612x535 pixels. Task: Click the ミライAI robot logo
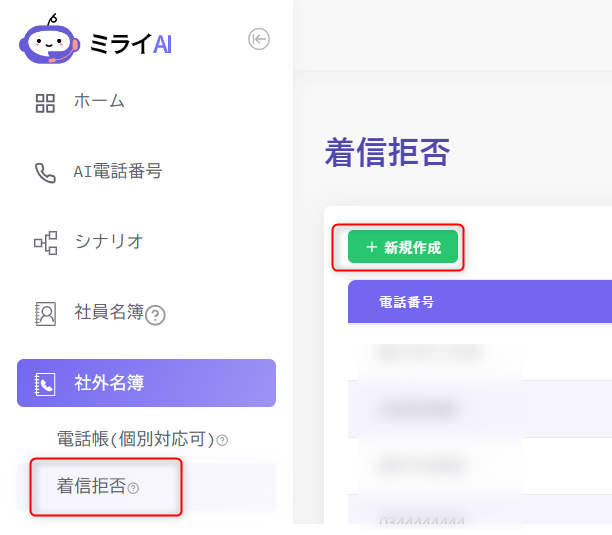[50, 42]
